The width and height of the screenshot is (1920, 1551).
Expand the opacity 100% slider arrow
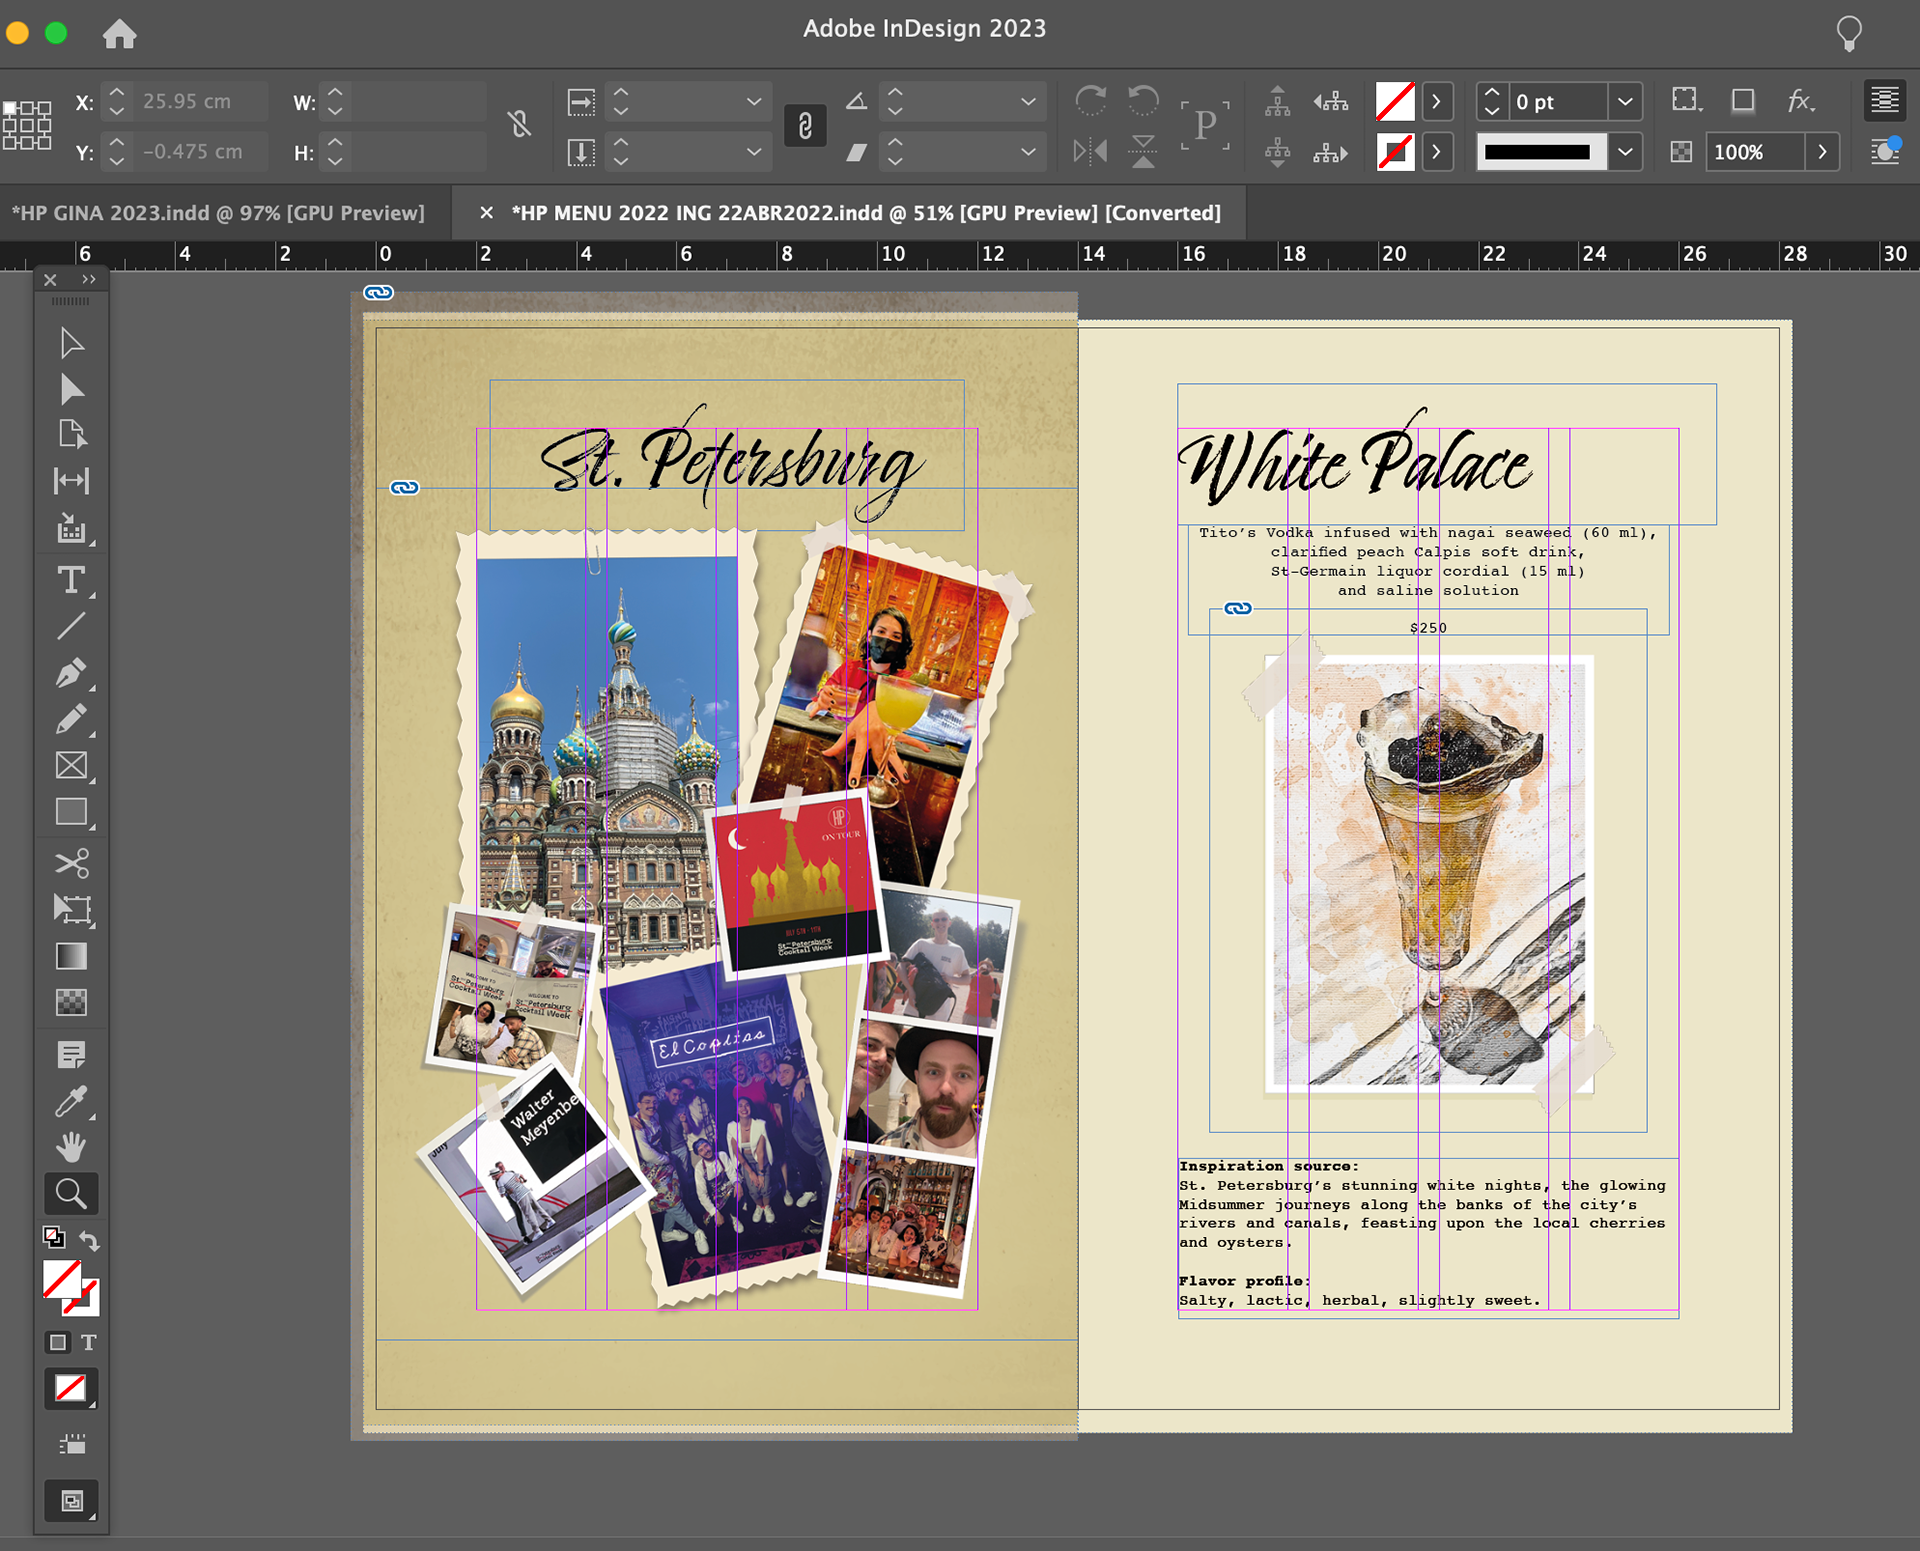1822,152
